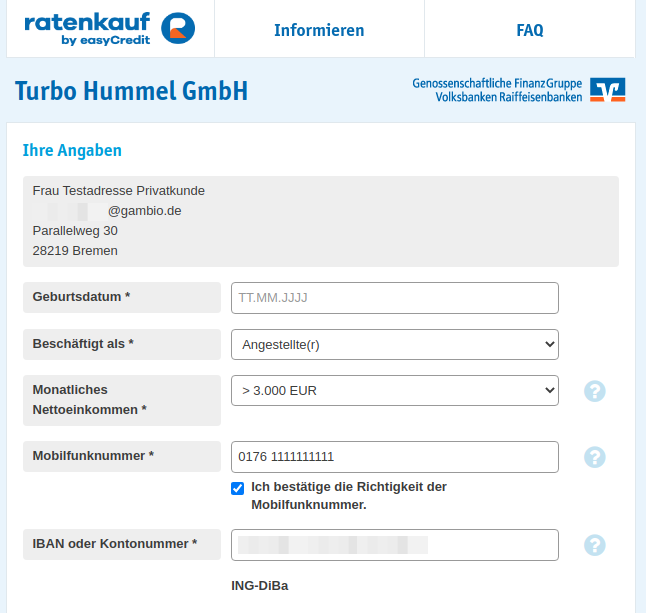The height and width of the screenshot is (613, 646).
Task: Focus the Mobilfunknummer input field
Action: (x=394, y=457)
